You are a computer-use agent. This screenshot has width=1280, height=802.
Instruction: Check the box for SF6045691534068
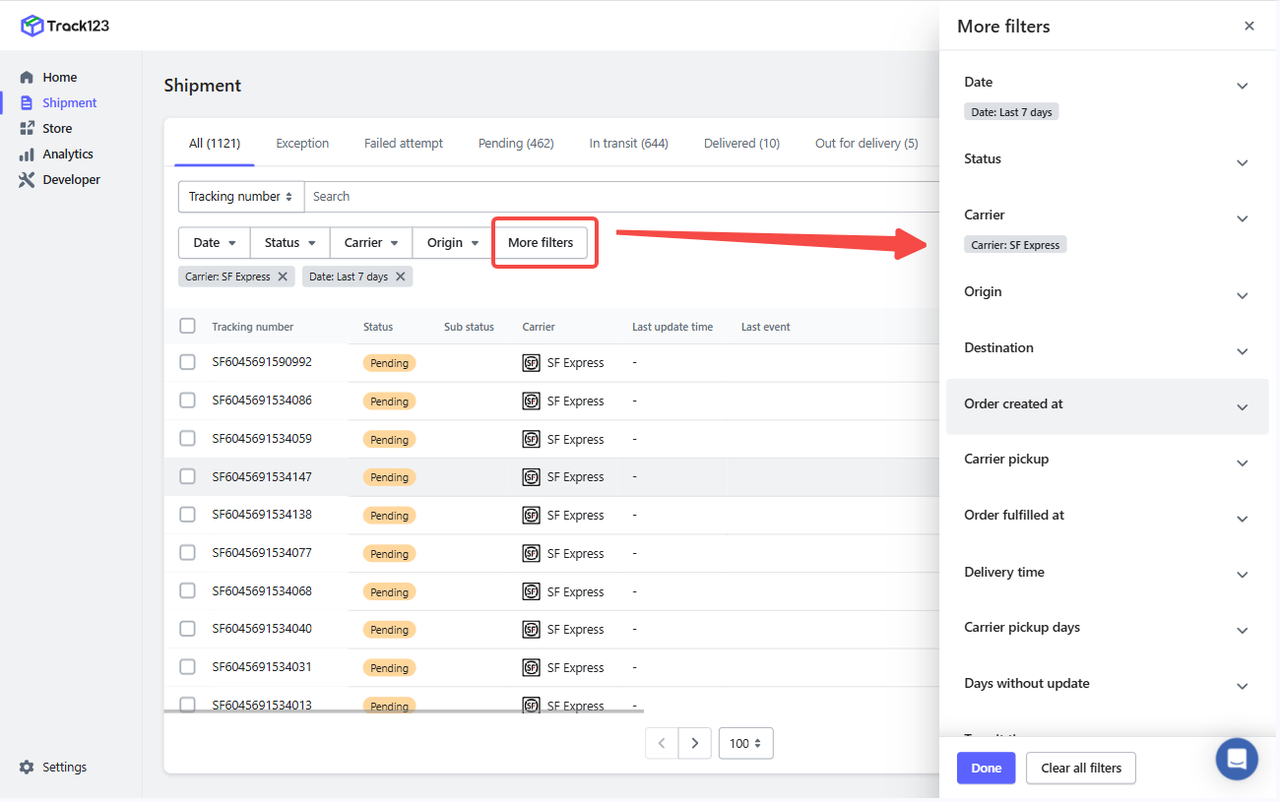[x=187, y=590]
